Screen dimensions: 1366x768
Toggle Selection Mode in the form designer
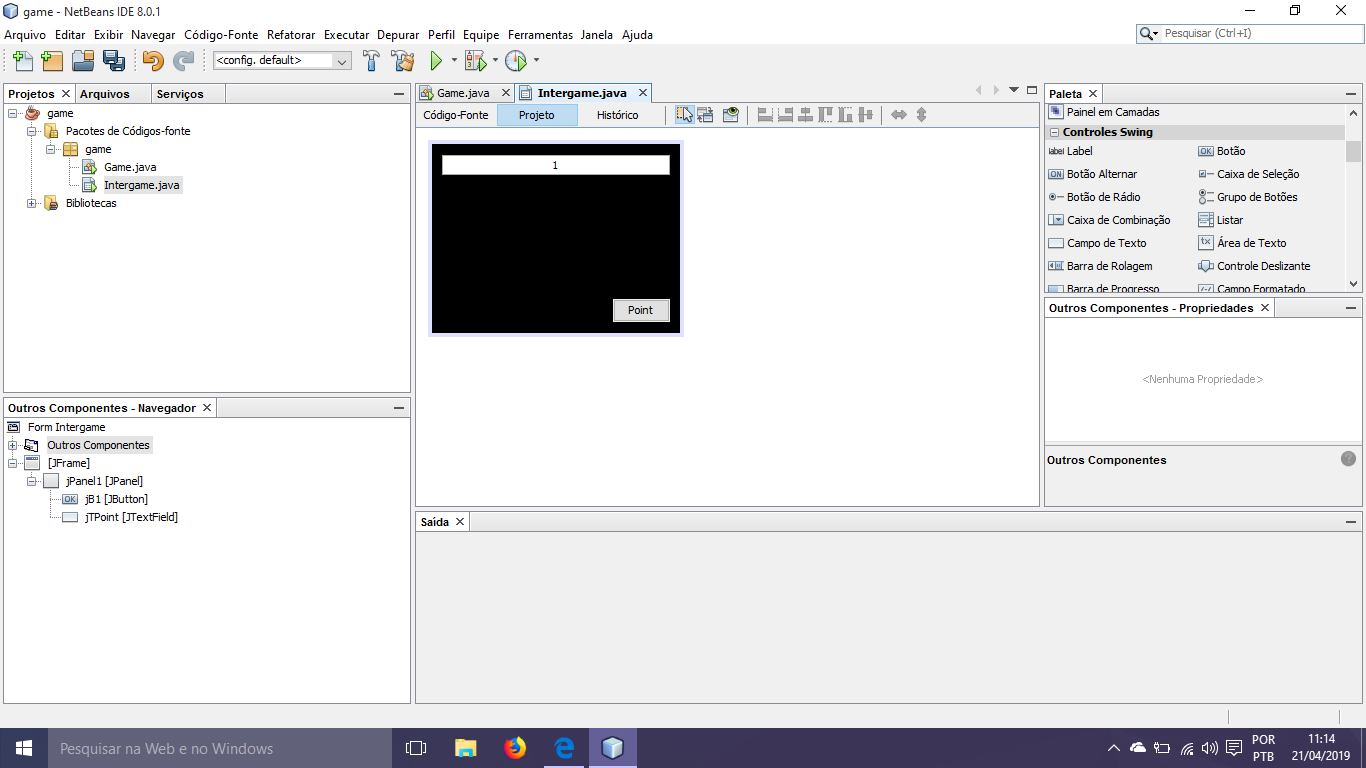tap(684, 115)
